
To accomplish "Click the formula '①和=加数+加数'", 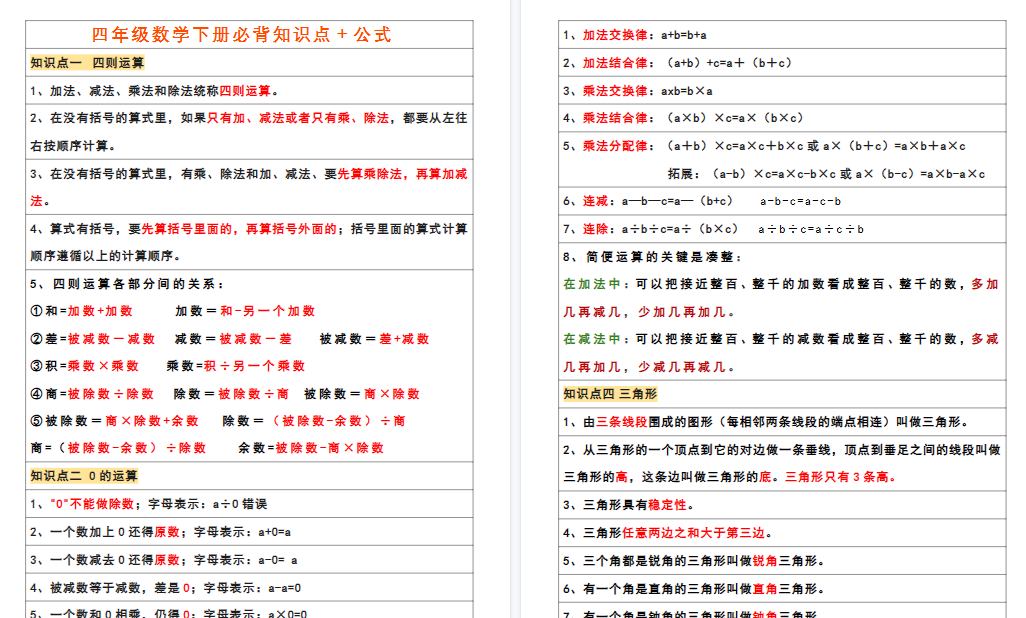I will pos(81,311).
